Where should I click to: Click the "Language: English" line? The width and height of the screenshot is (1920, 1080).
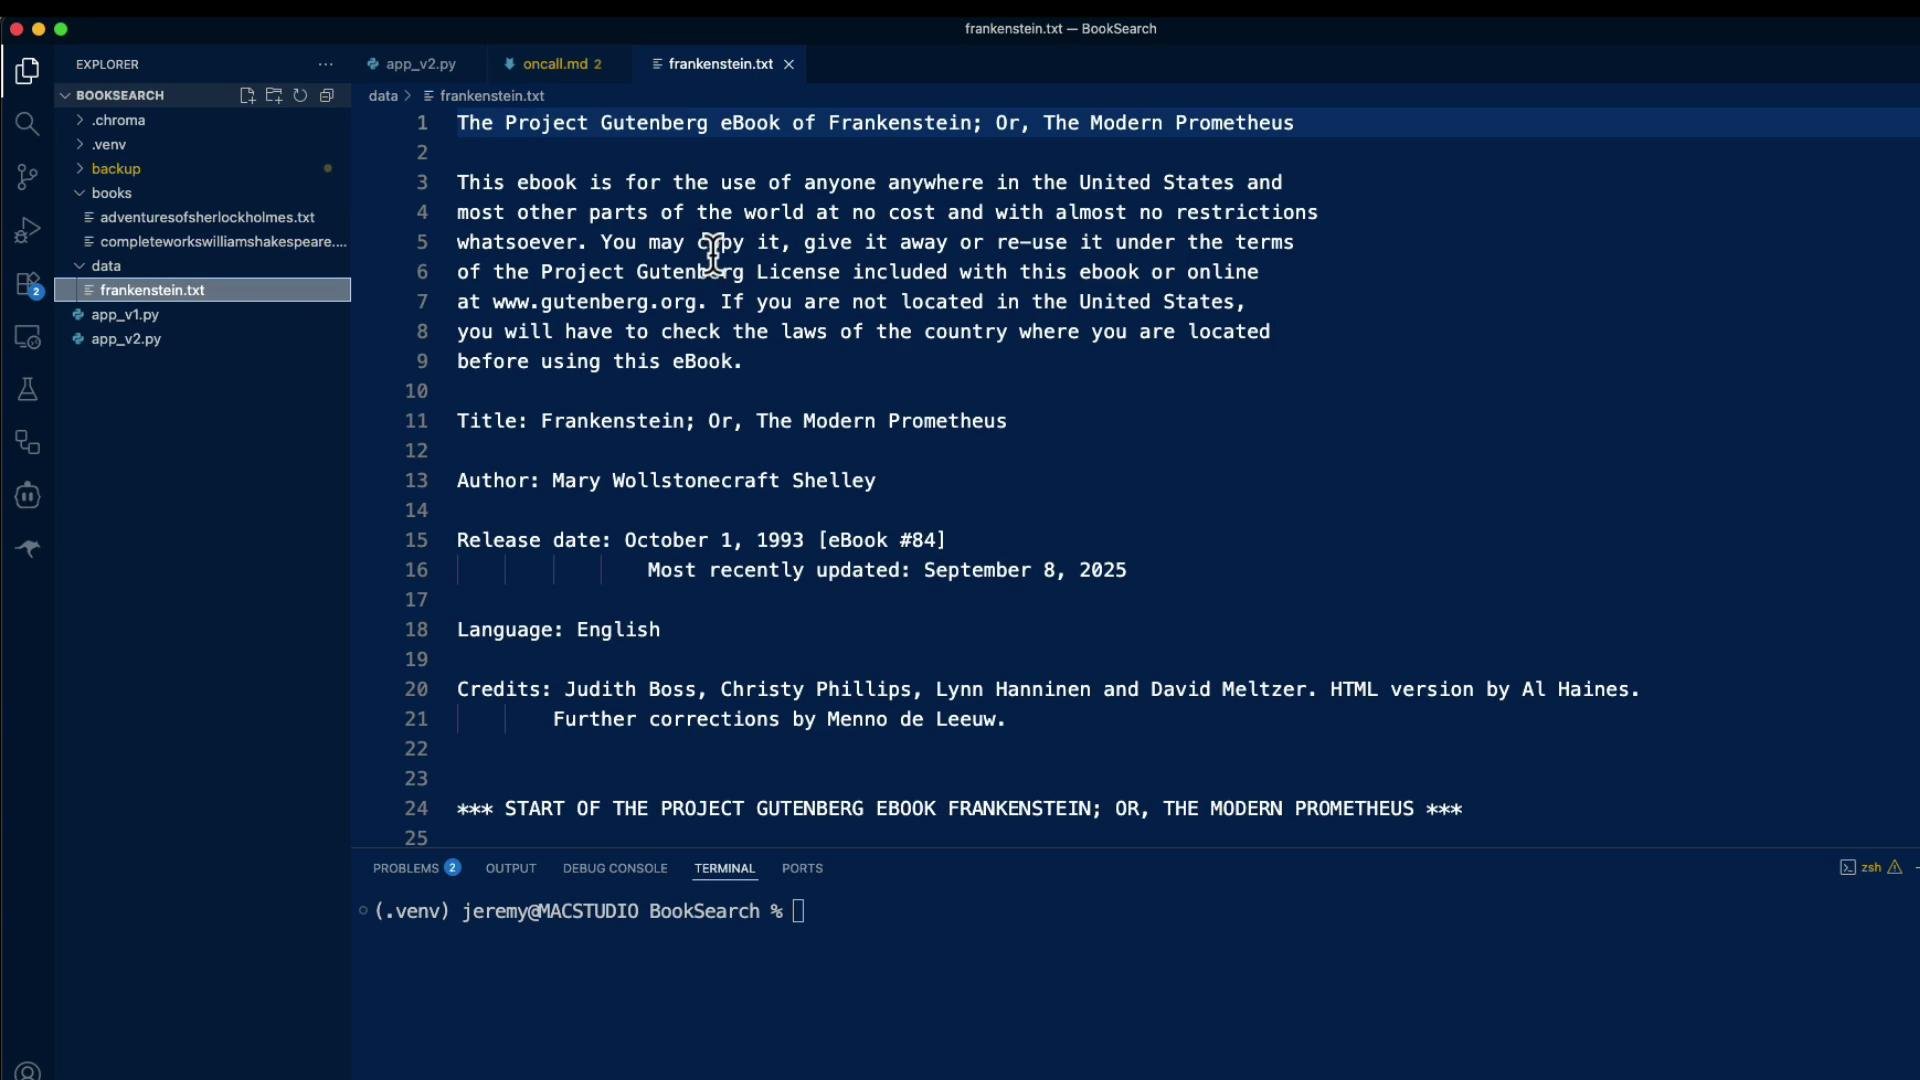point(558,630)
